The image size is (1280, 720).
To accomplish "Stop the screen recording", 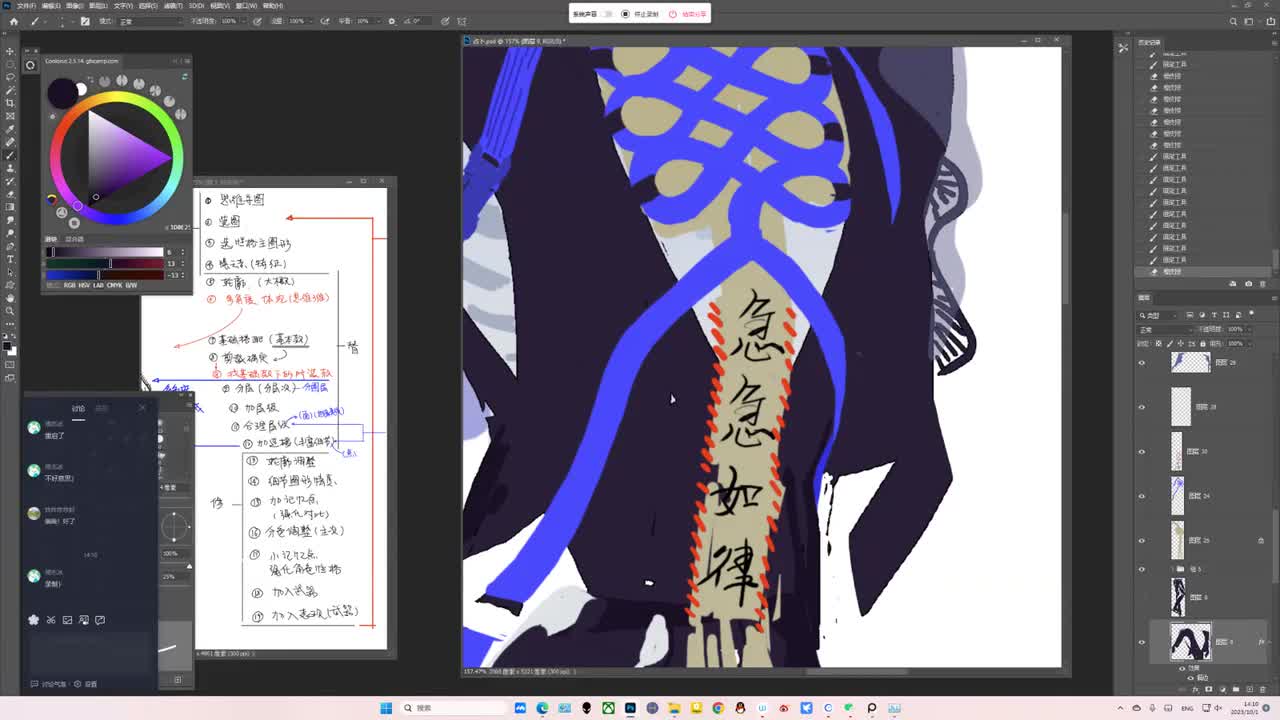I will pyautogui.click(x=641, y=14).
